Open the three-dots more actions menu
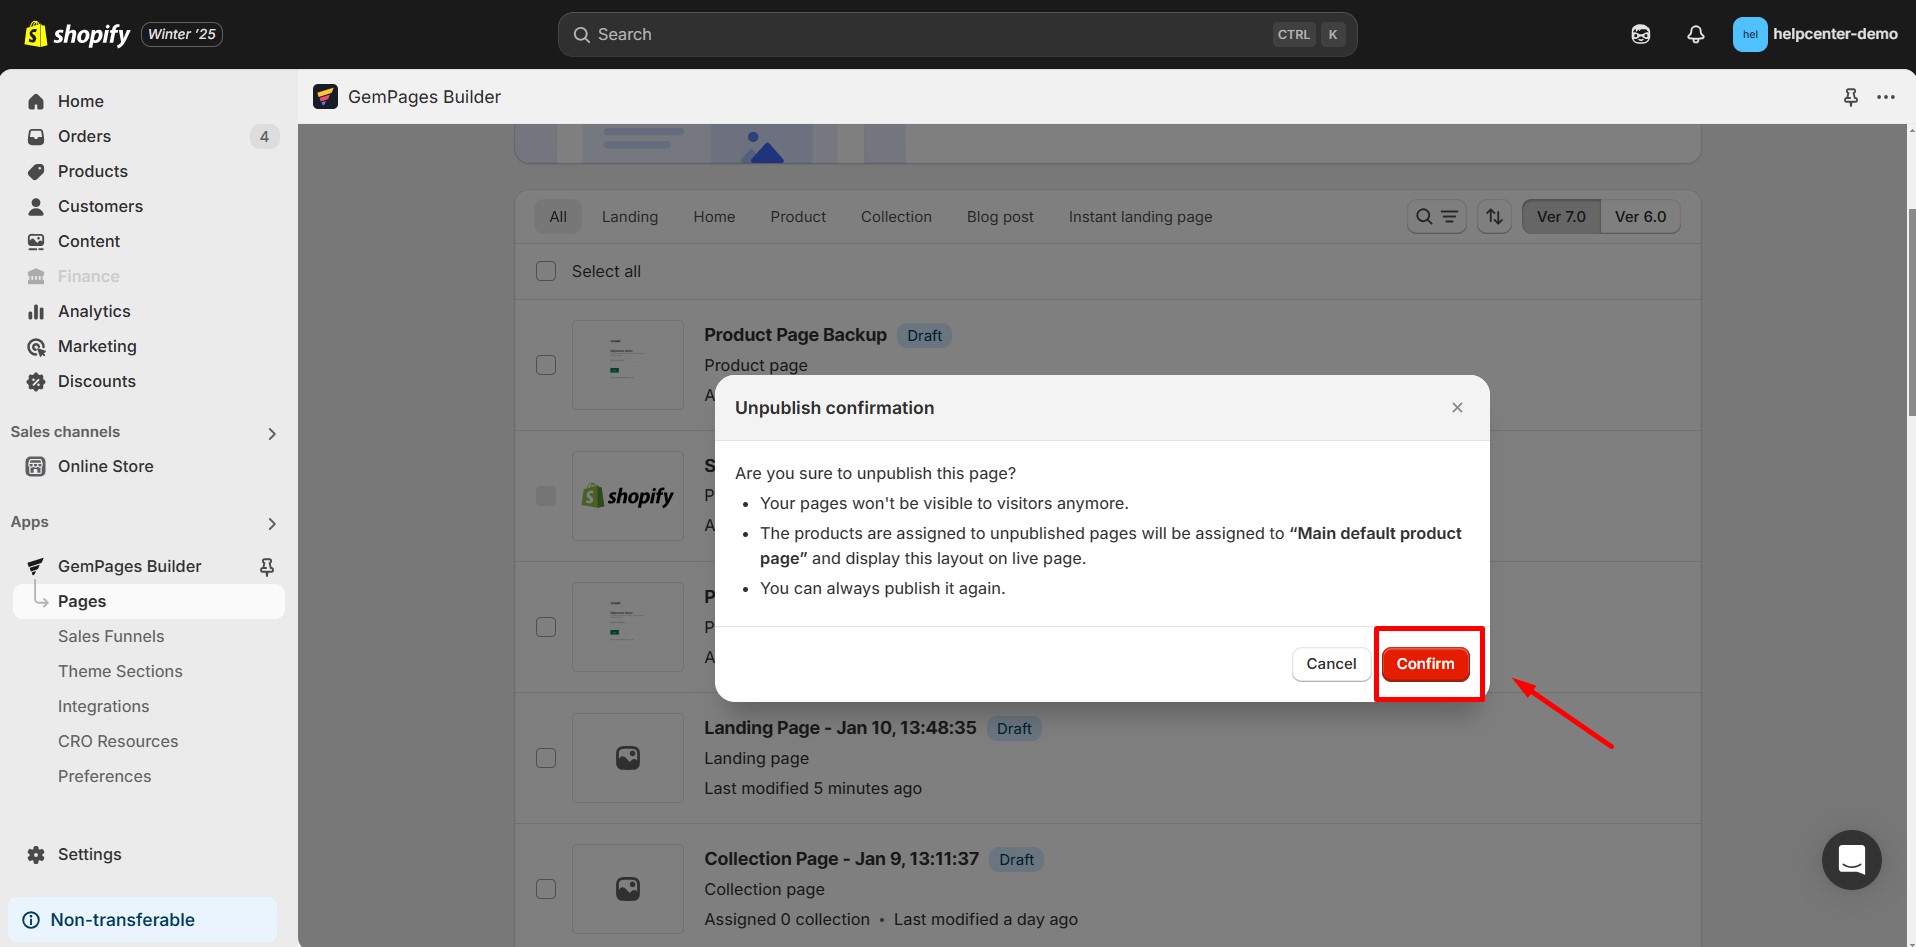The width and height of the screenshot is (1916, 947). 1885,97
